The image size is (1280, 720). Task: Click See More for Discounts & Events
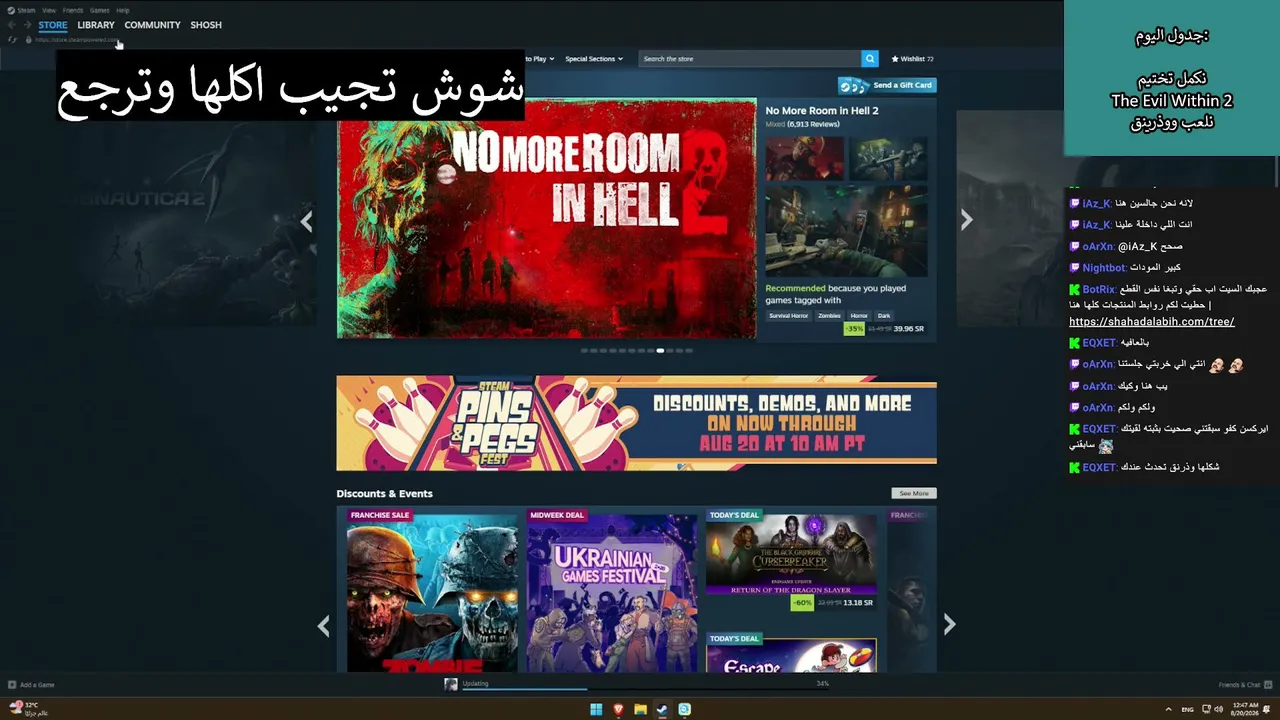pos(914,493)
